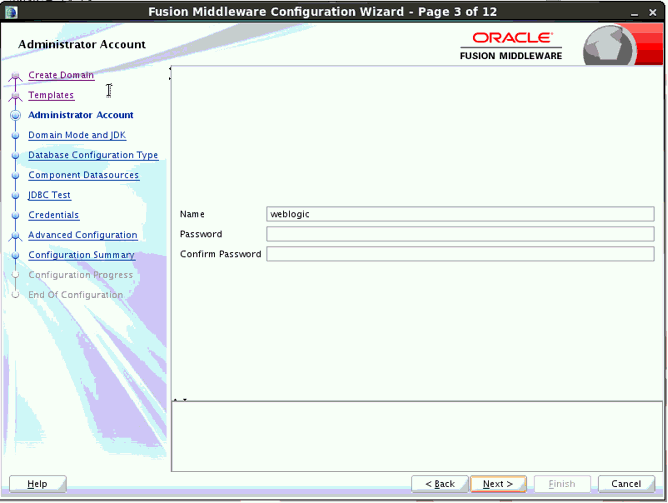
Task: Click the Oracle Fusion Middleware logo
Action: 511,46
